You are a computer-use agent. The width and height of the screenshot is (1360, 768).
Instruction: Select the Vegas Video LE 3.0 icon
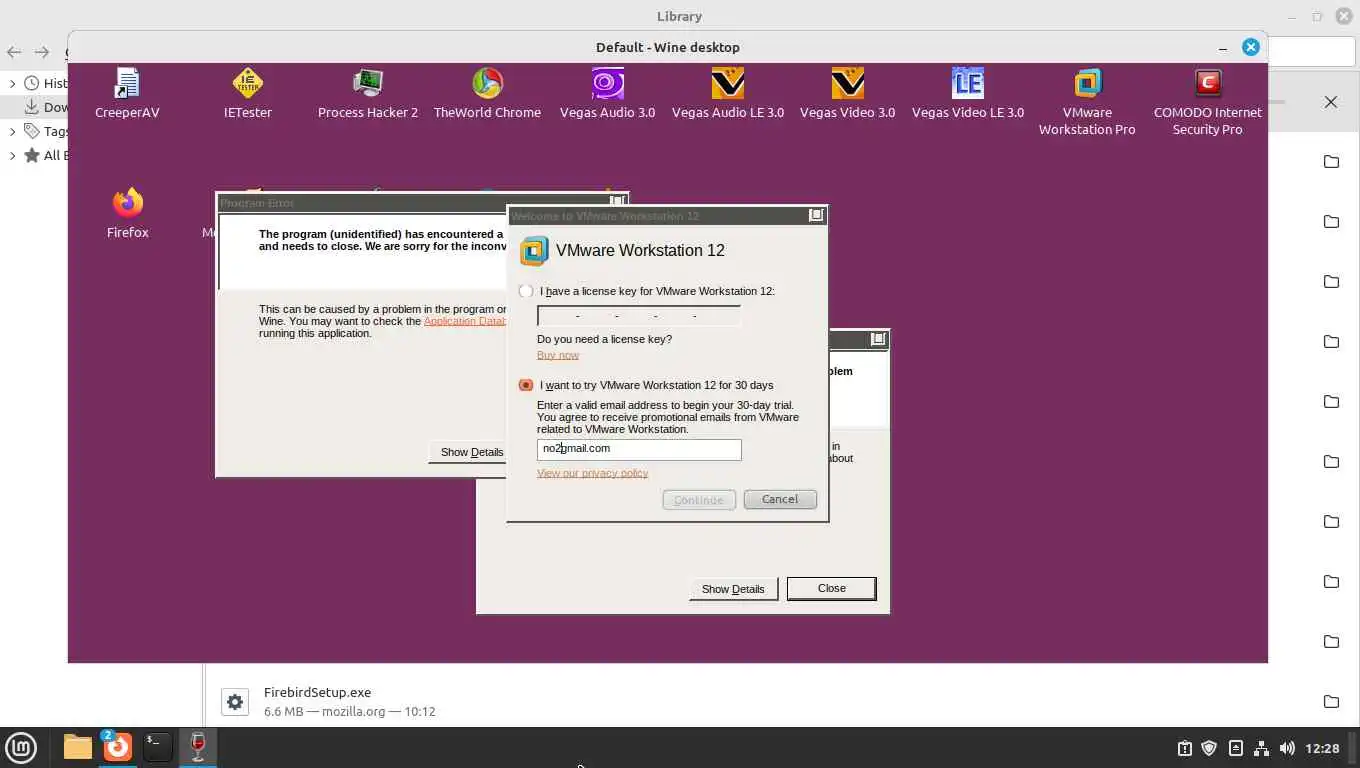[967, 94]
